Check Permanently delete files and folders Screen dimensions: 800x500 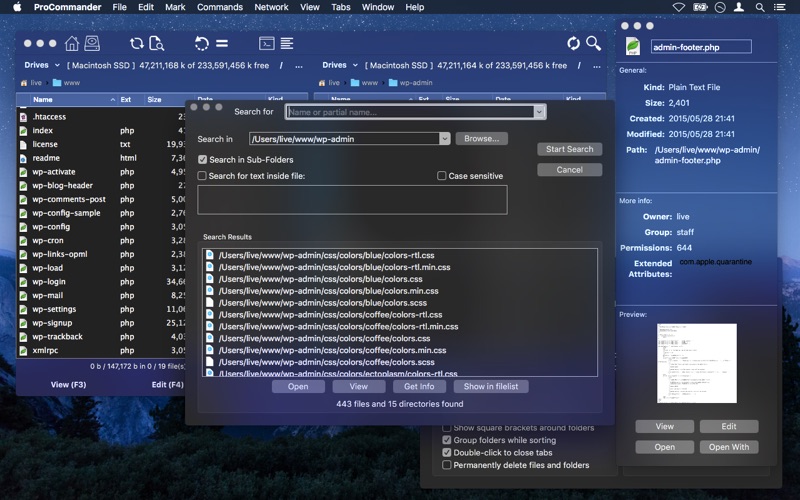click(x=447, y=465)
